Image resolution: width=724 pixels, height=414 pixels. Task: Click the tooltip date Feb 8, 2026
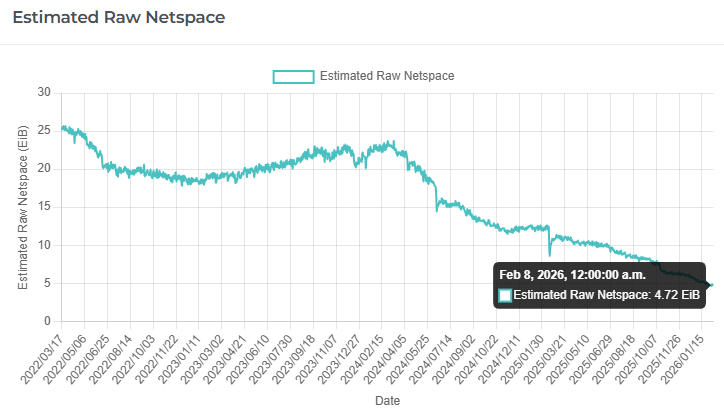click(x=574, y=274)
